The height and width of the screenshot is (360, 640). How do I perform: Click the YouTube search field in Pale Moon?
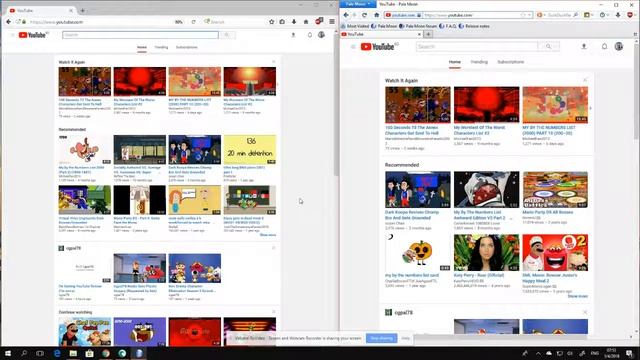point(477,47)
